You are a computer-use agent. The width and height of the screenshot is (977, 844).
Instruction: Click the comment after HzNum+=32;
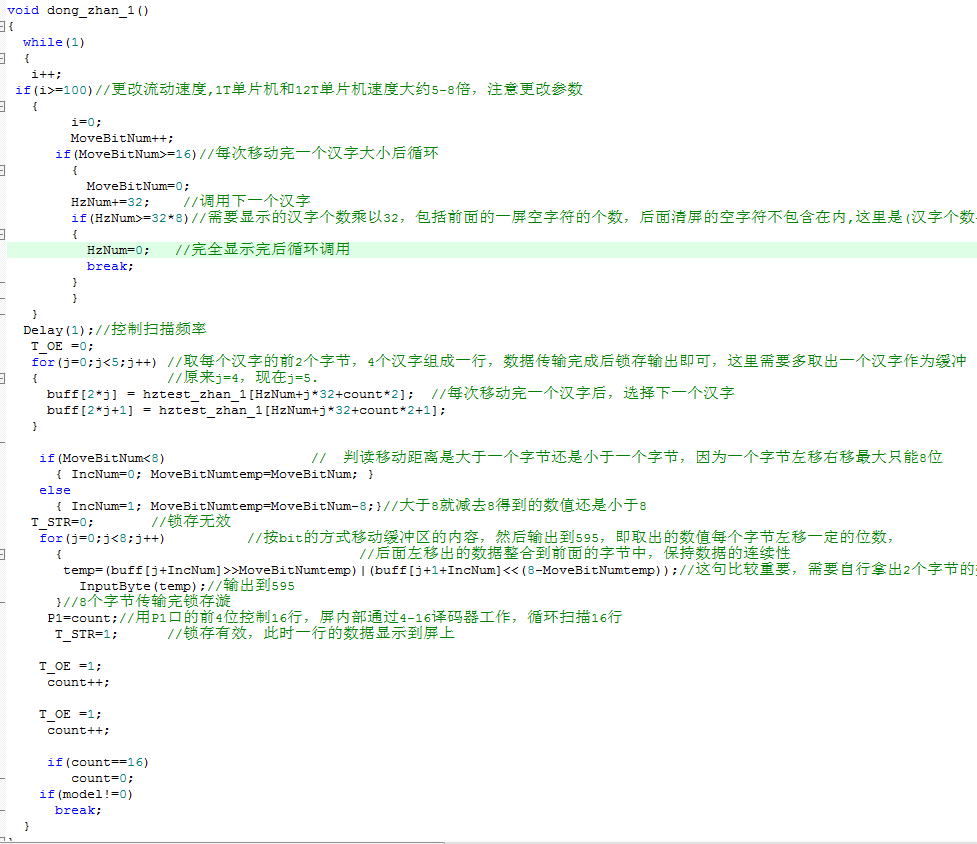[x=247, y=201]
